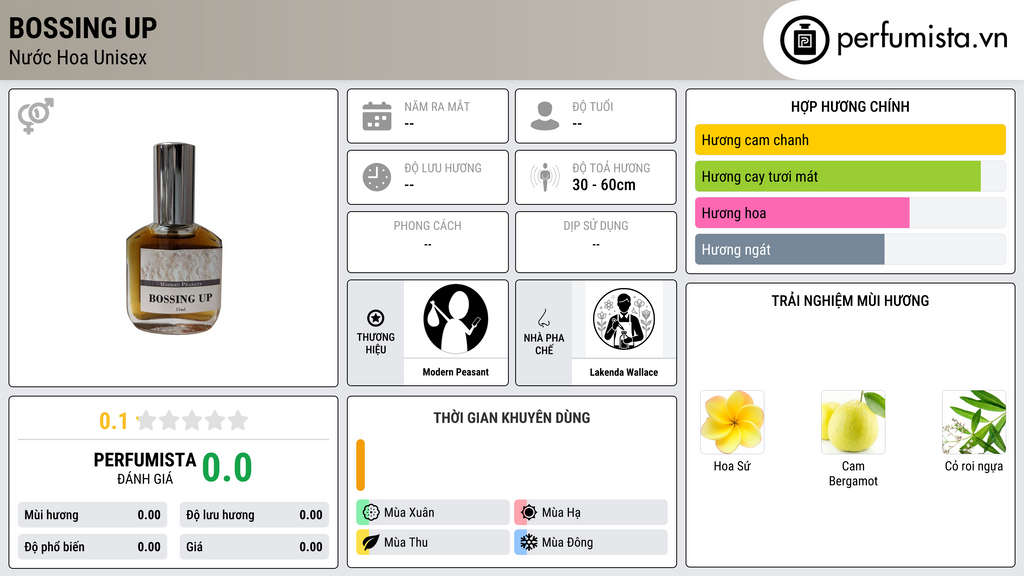This screenshot has width=1024, height=576.
Task: Click the BOSSING UP page title
Action: (83, 28)
